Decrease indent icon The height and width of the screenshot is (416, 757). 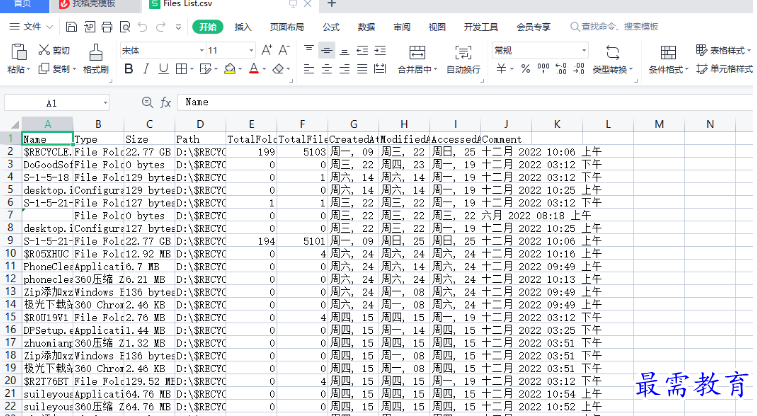click(x=362, y=50)
